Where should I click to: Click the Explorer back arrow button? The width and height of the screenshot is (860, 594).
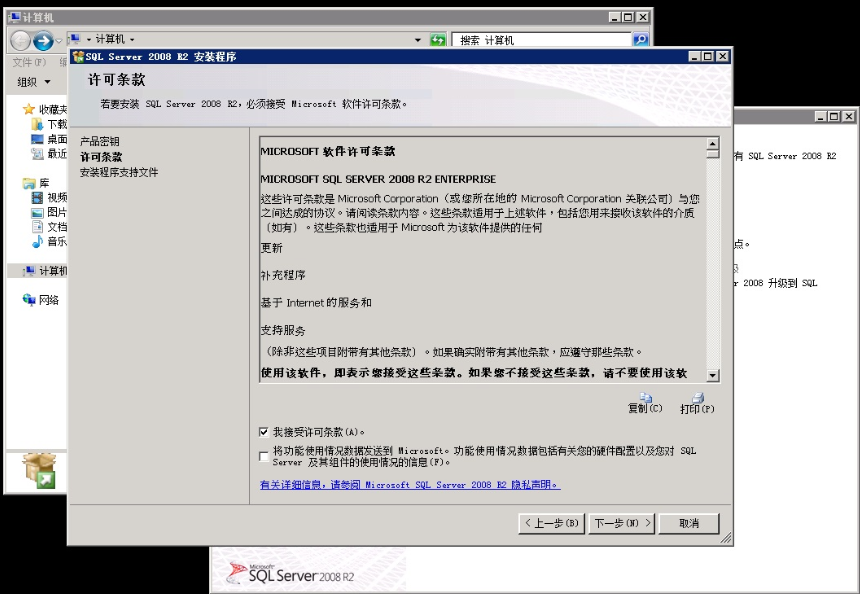20,41
